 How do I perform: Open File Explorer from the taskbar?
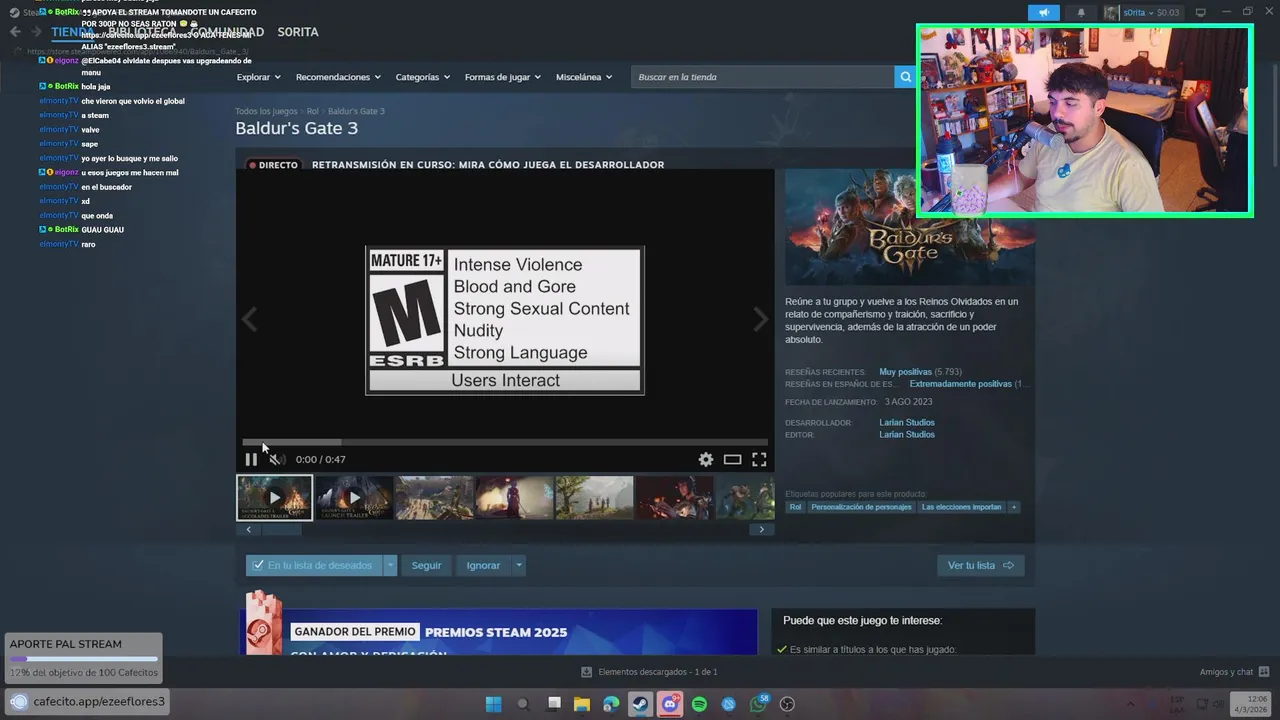582,704
